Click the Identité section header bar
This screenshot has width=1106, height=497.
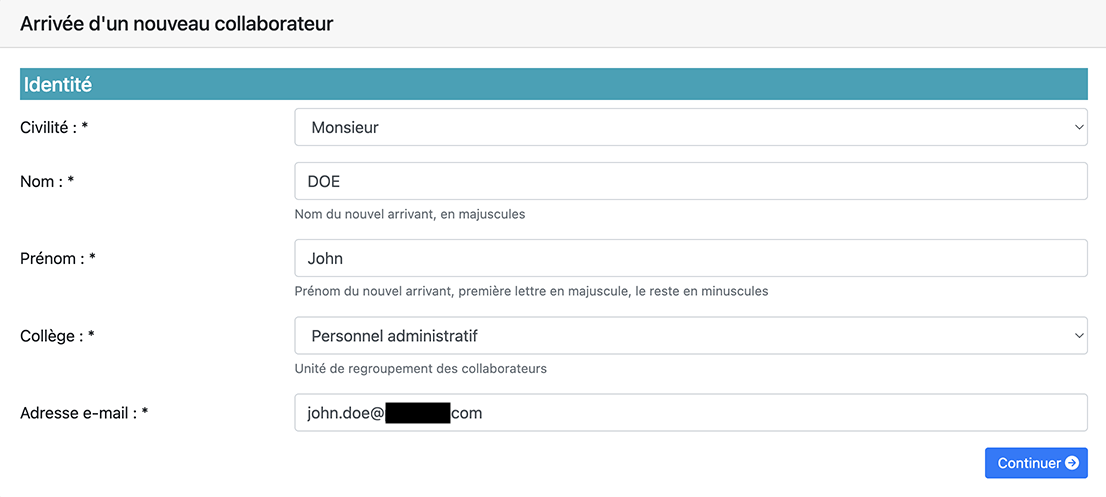(x=553, y=85)
